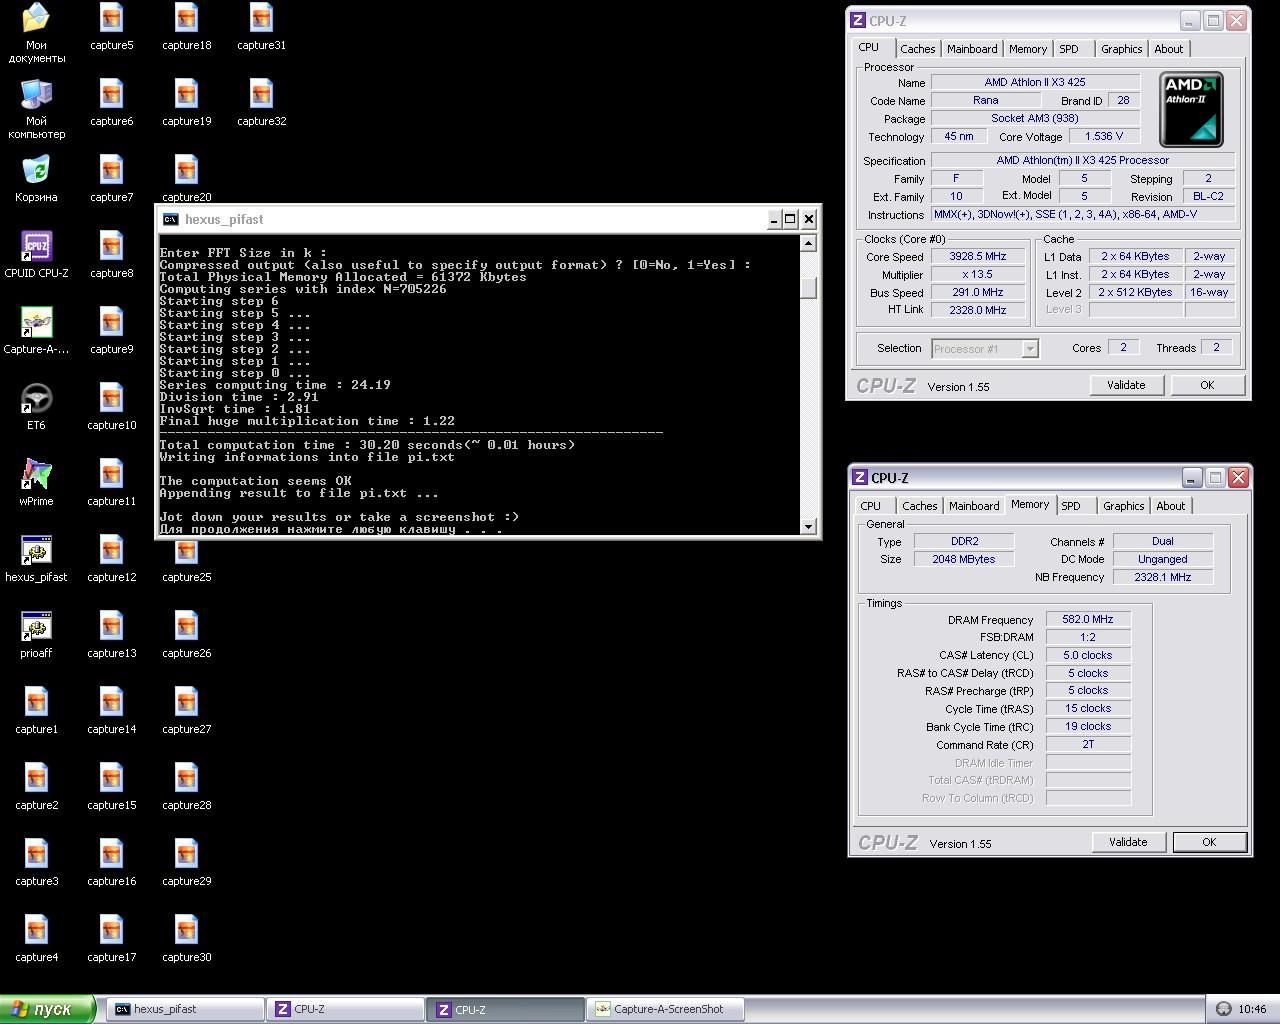The width and height of the screenshot is (1280, 1024).
Task: Click the Bus Speed 291.0 MHz value
Action: point(977,292)
